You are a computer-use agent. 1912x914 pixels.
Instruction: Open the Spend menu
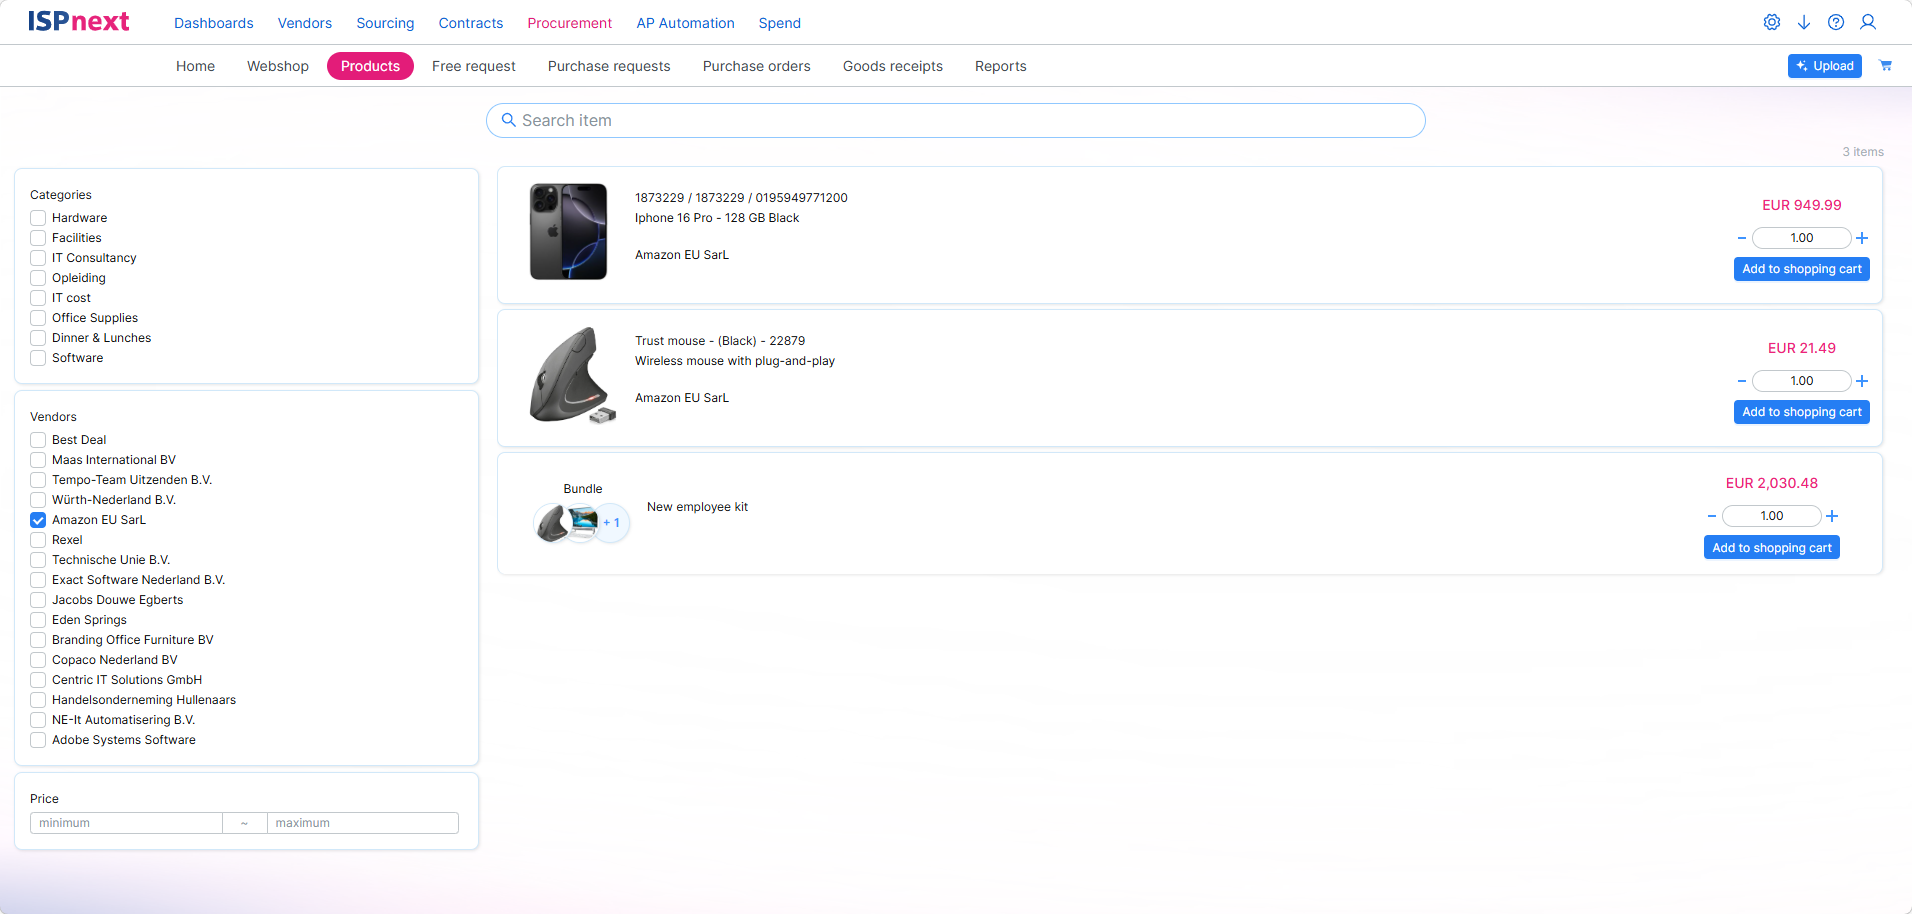(780, 23)
